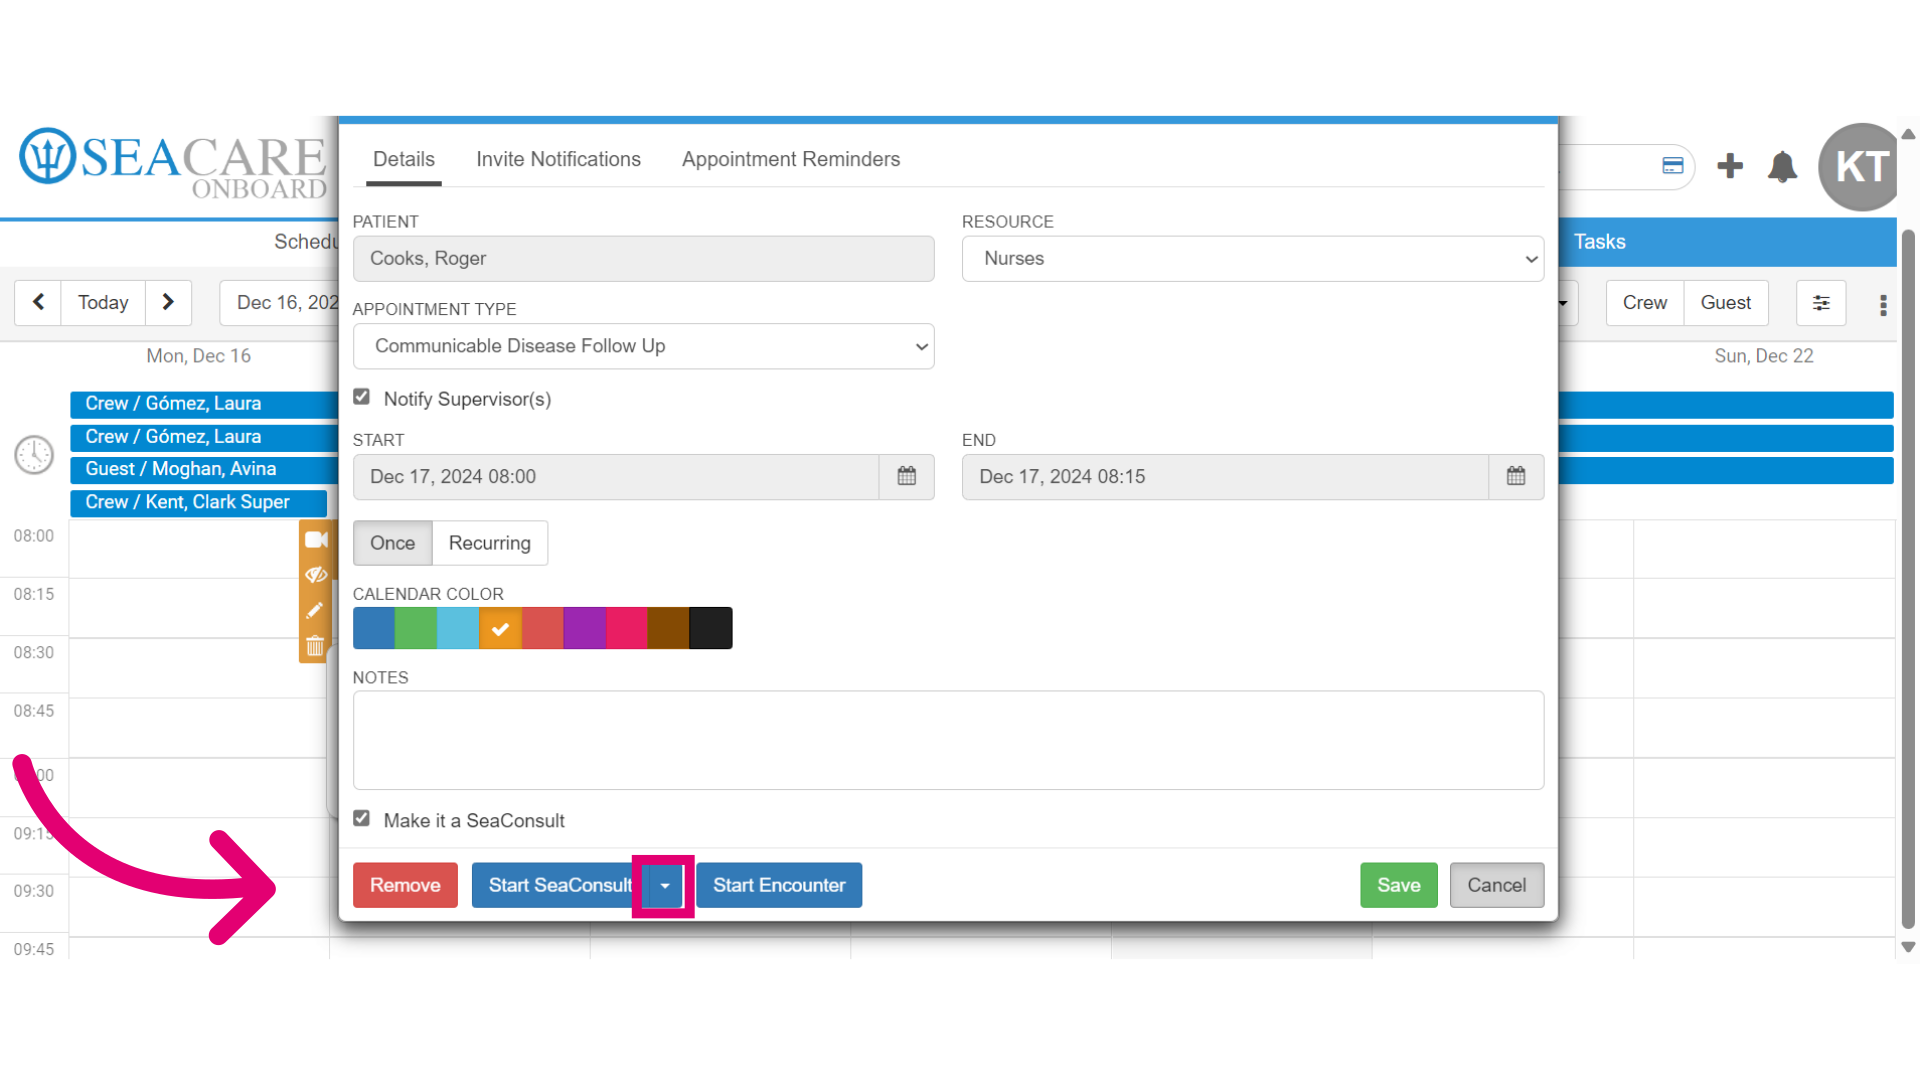Click the hidden-eye icon on the appointment

[316, 575]
